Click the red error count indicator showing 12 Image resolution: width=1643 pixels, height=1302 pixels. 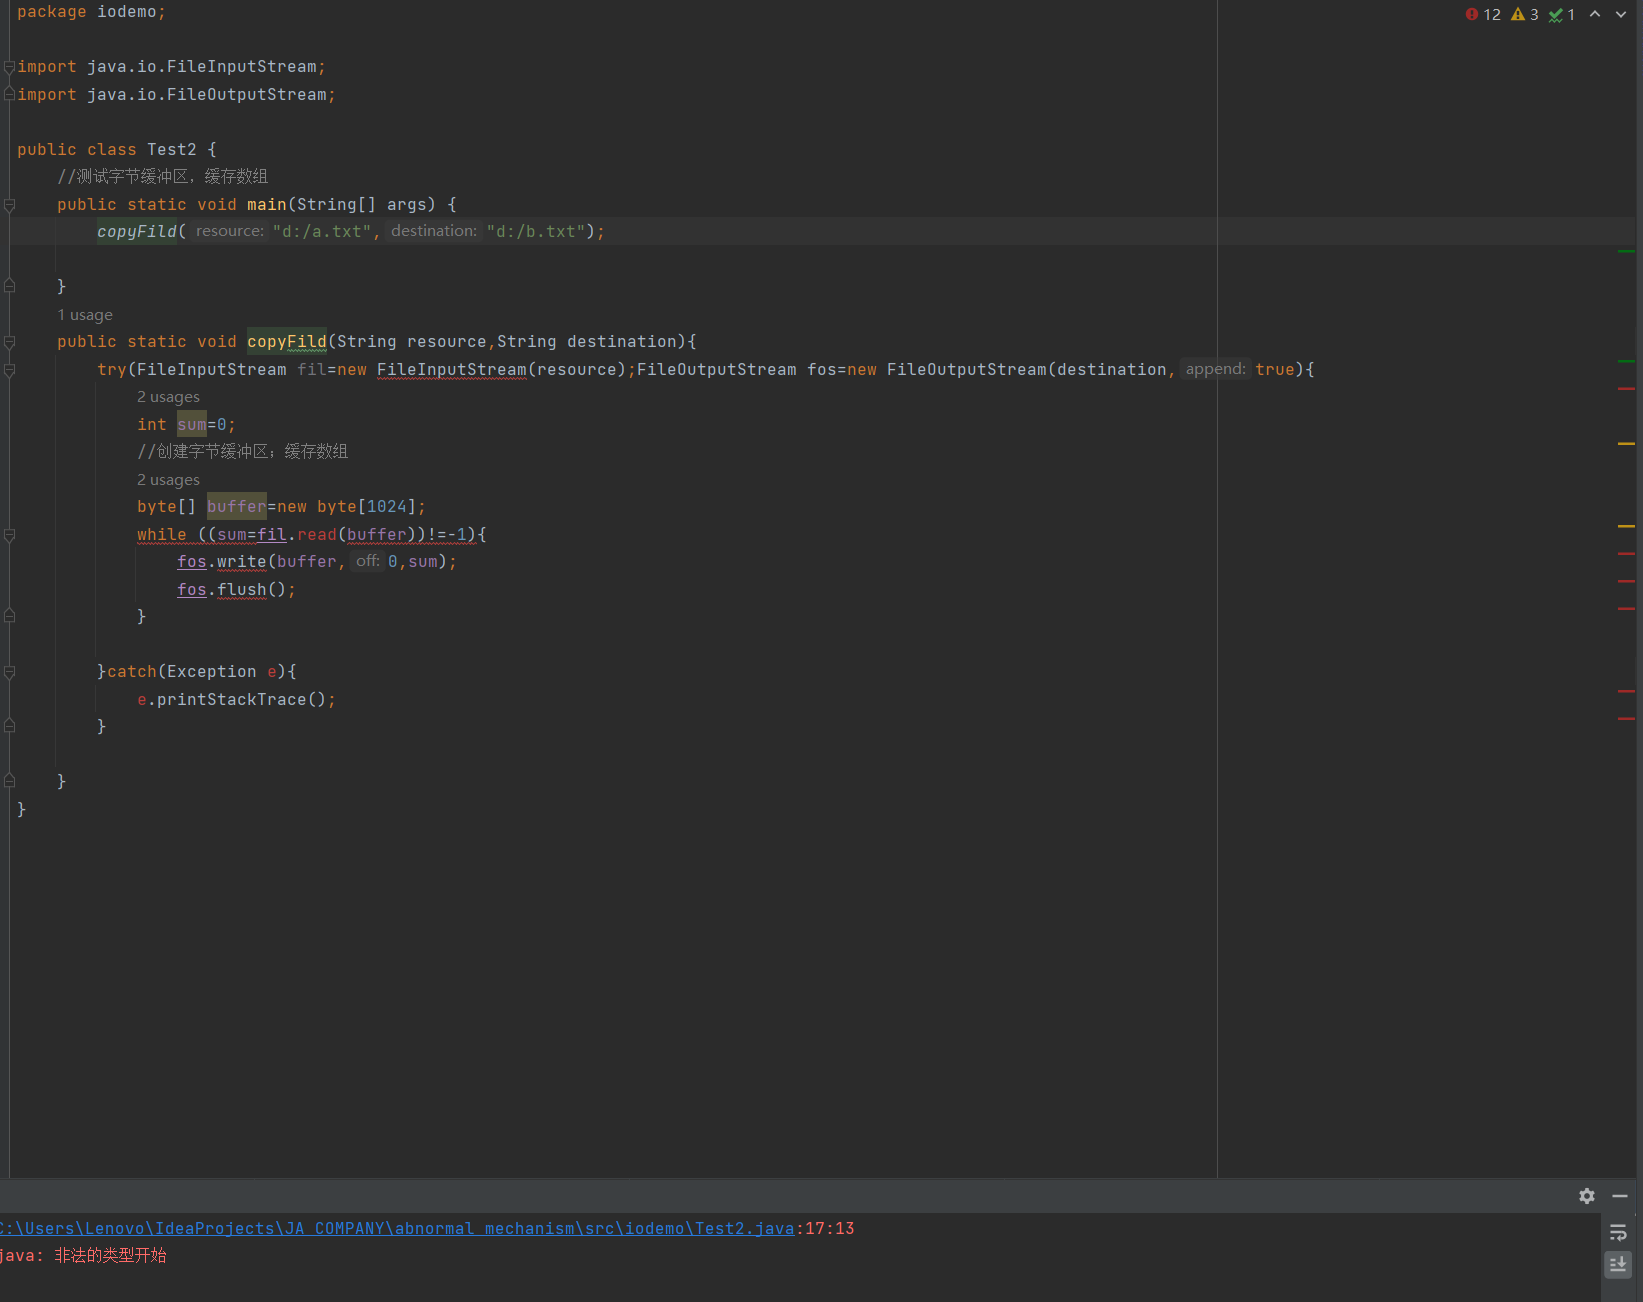(1483, 14)
